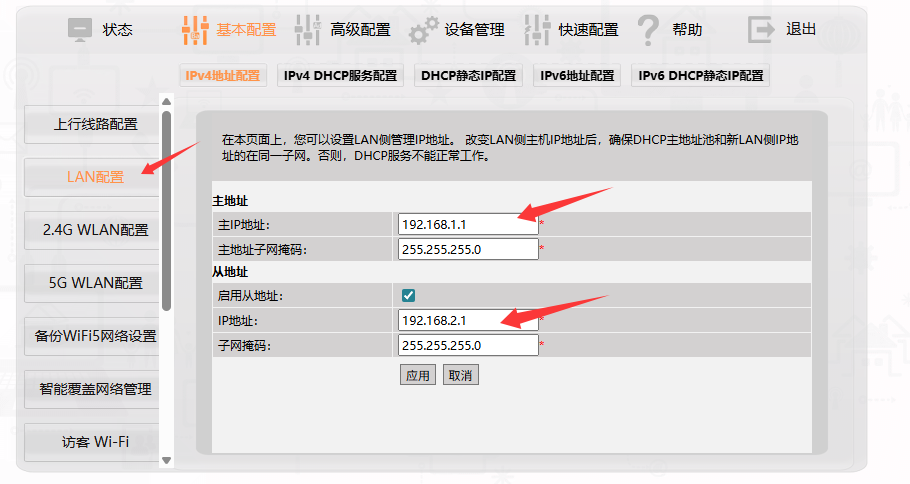The image size is (910, 484).
Task: Open the 帮助 menu label
Action: (687, 30)
